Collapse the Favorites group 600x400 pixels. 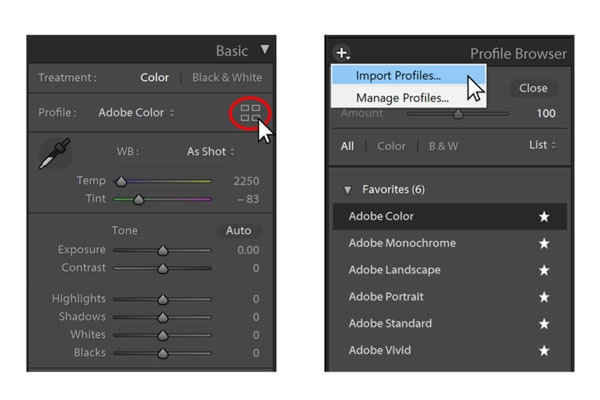(348, 189)
